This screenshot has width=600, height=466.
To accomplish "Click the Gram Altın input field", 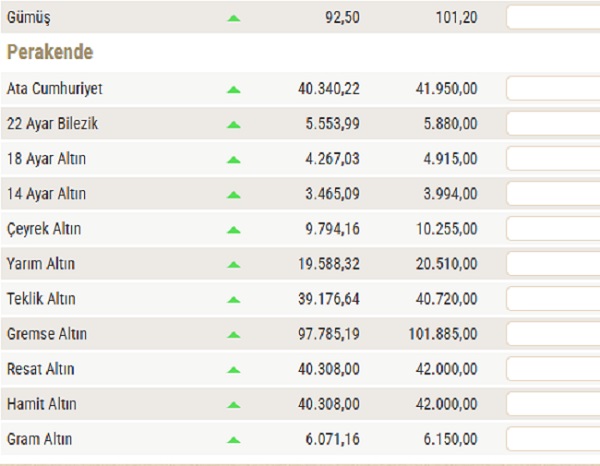I will click(x=553, y=439).
